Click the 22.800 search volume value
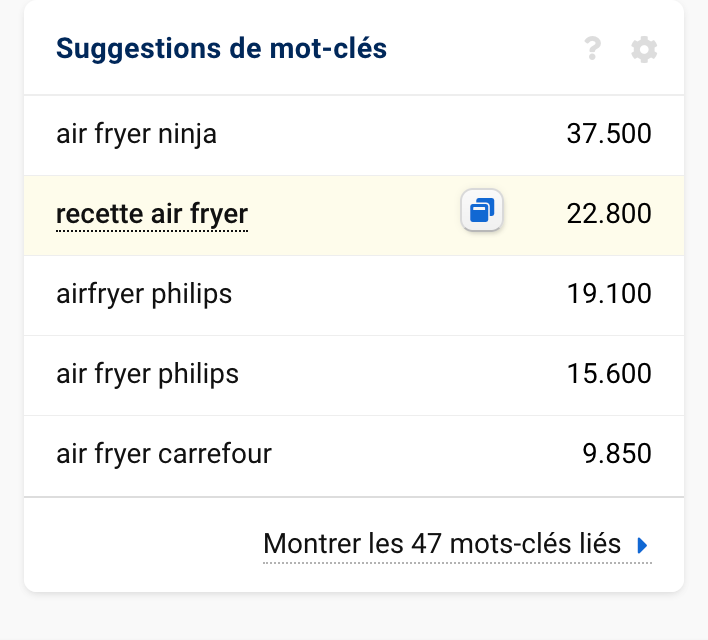708x640 pixels. point(608,214)
